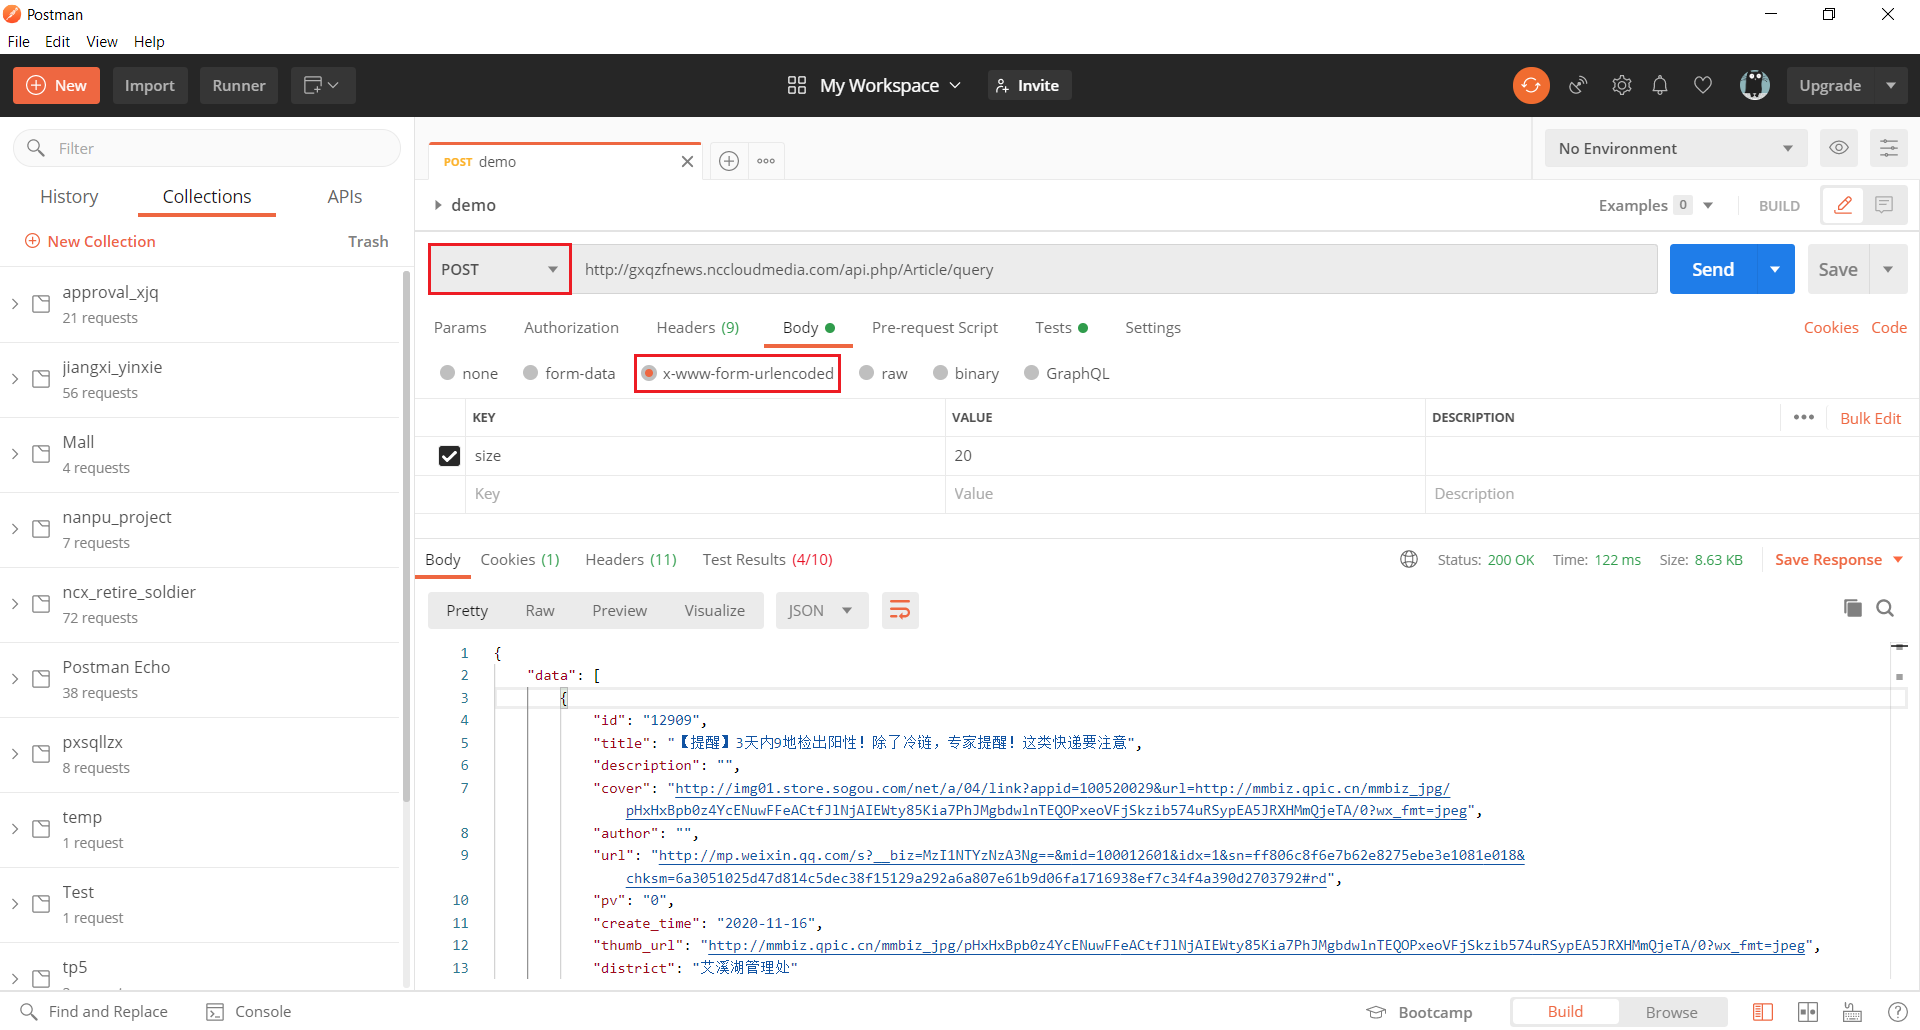The width and height of the screenshot is (1920, 1030).
Task: Open the No Environment dropdown
Action: coord(1675,148)
